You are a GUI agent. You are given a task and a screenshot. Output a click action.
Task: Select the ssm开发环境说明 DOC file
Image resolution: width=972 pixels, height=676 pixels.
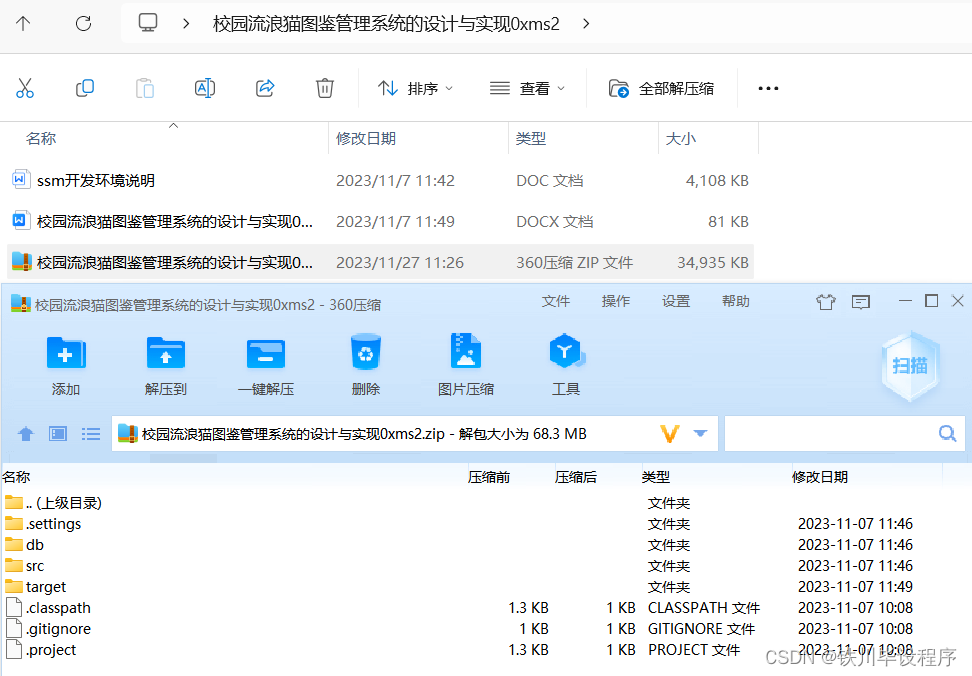380,180
